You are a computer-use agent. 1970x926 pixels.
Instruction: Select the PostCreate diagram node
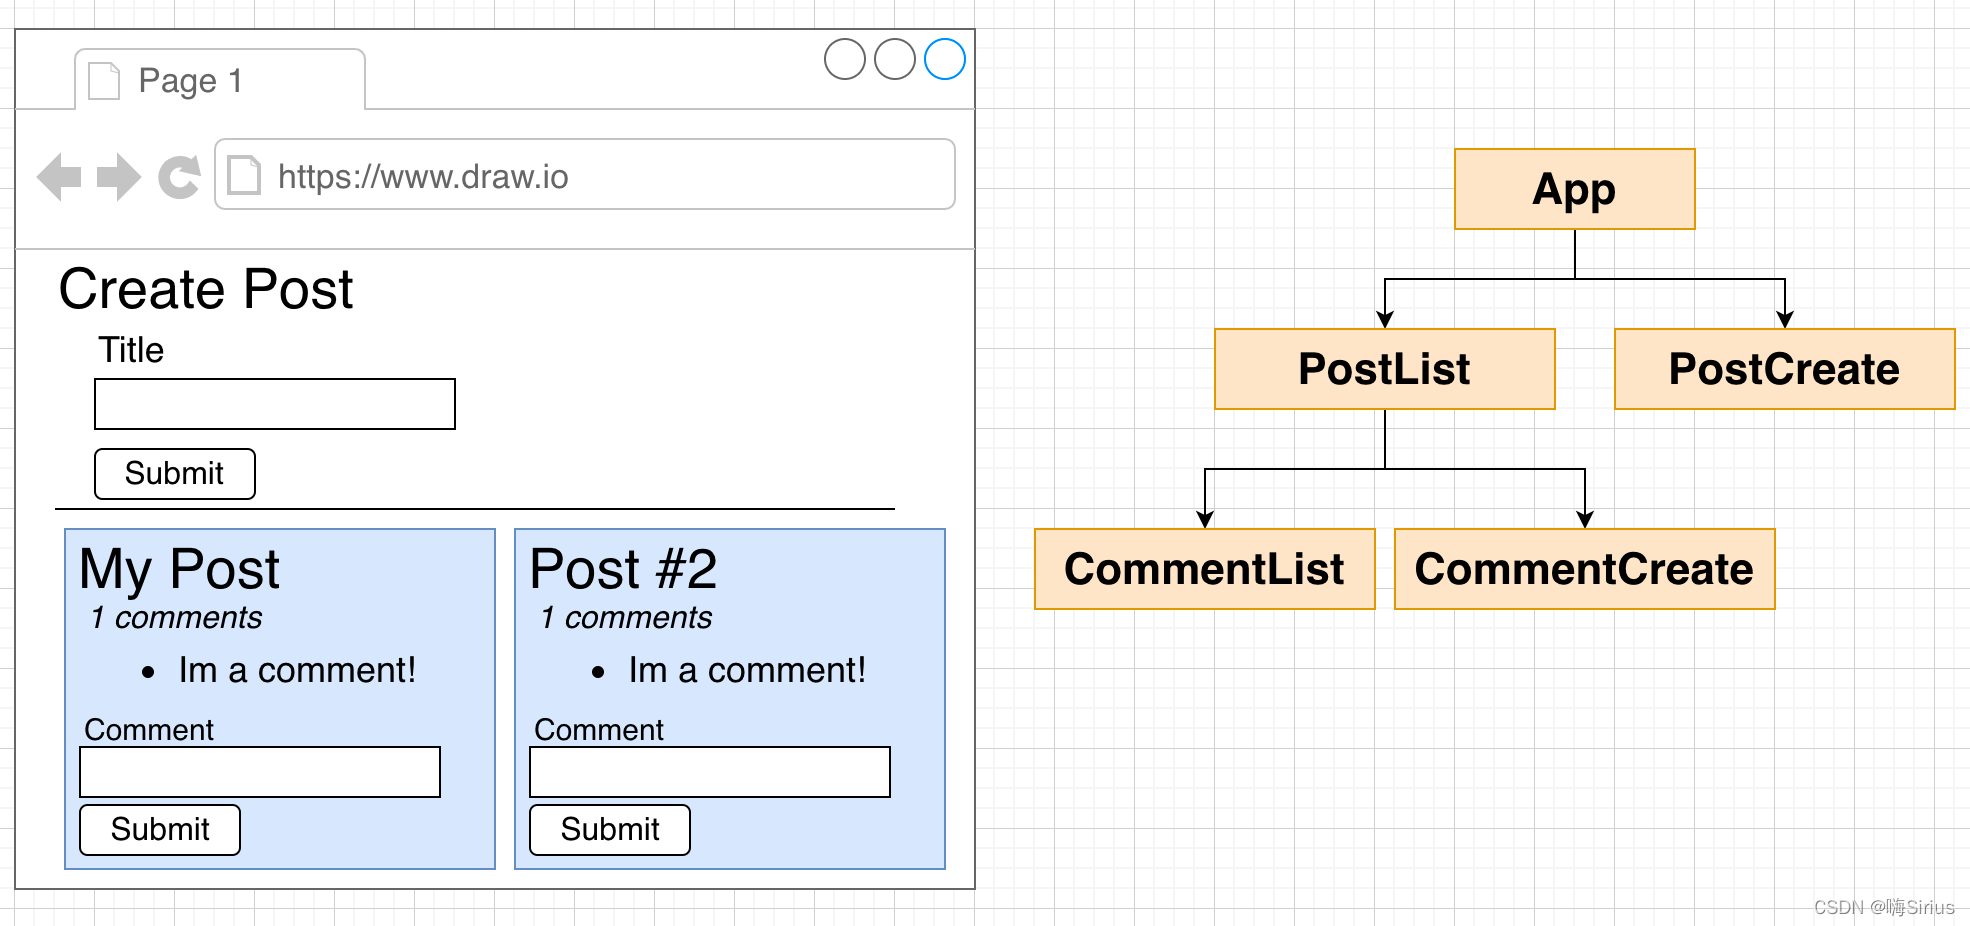(x=1785, y=369)
